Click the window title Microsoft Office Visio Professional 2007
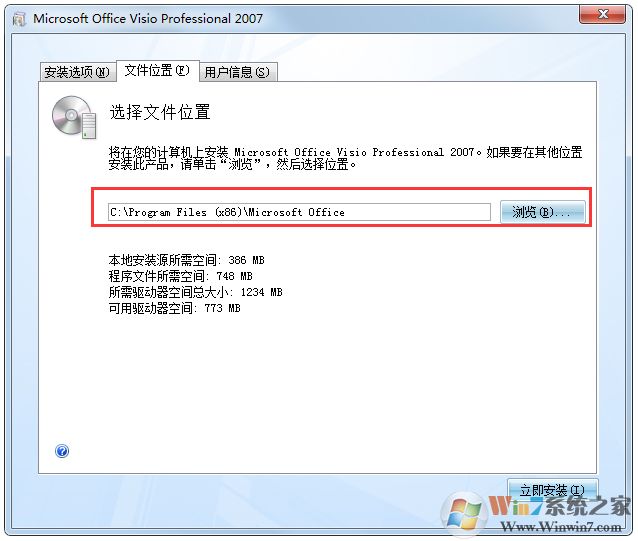The width and height of the screenshot is (638, 541). [148, 19]
